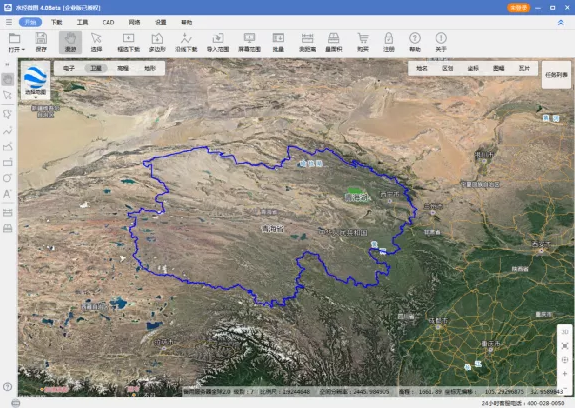The width and height of the screenshot is (577, 412).
Task: Select the 漫游 pan hand tool
Action: [x=70, y=42]
